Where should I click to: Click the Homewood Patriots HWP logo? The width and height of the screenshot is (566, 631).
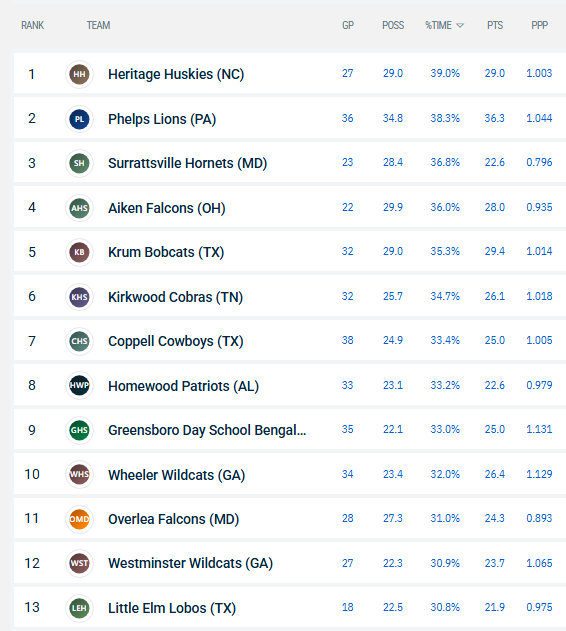(x=79, y=386)
